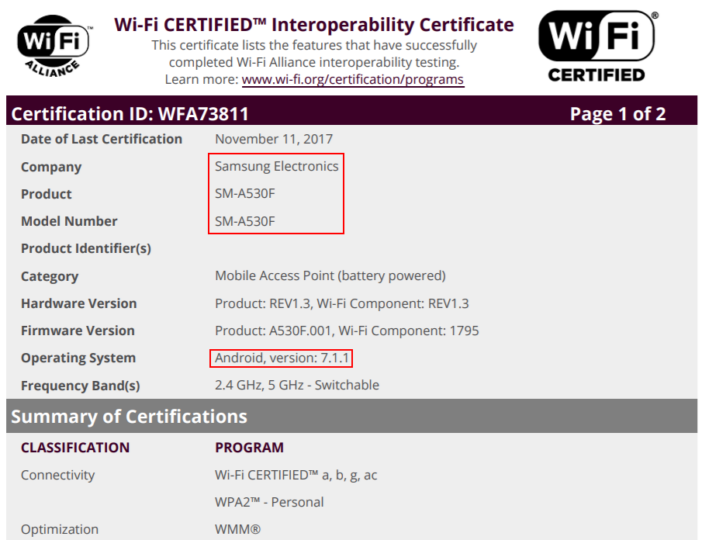Click the Samsung Electronics company value
Screen dimensions: 702x540
[x=277, y=166]
